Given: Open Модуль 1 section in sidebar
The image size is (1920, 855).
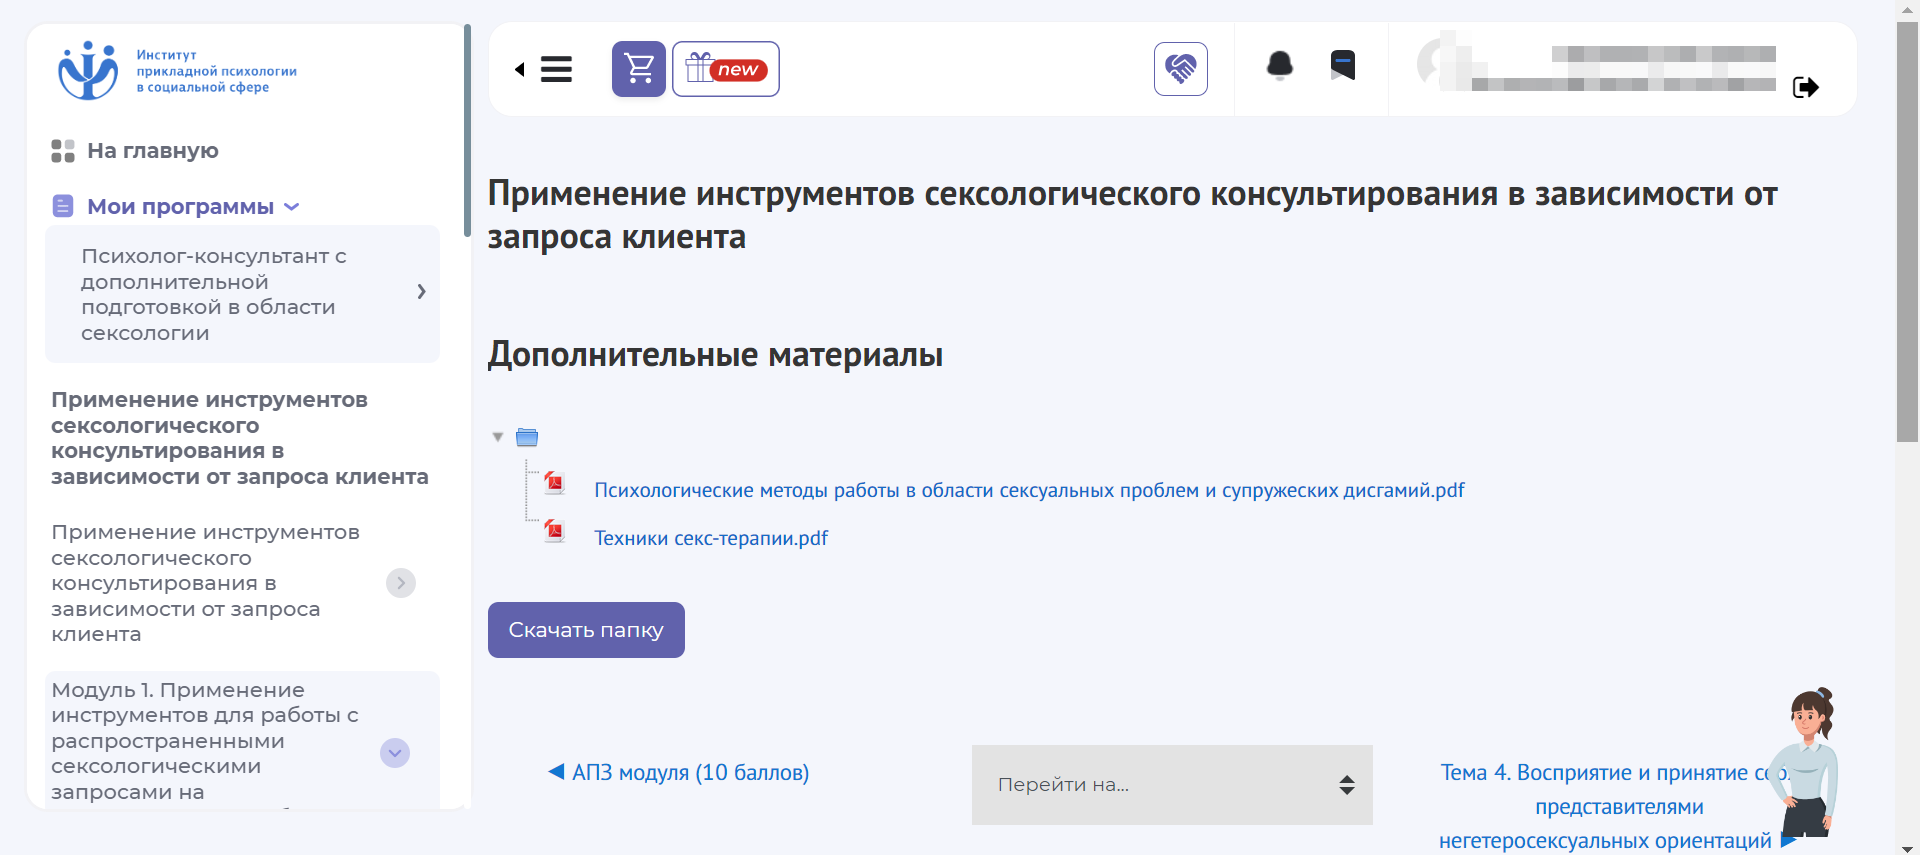Looking at the screenshot, I should [x=205, y=741].
